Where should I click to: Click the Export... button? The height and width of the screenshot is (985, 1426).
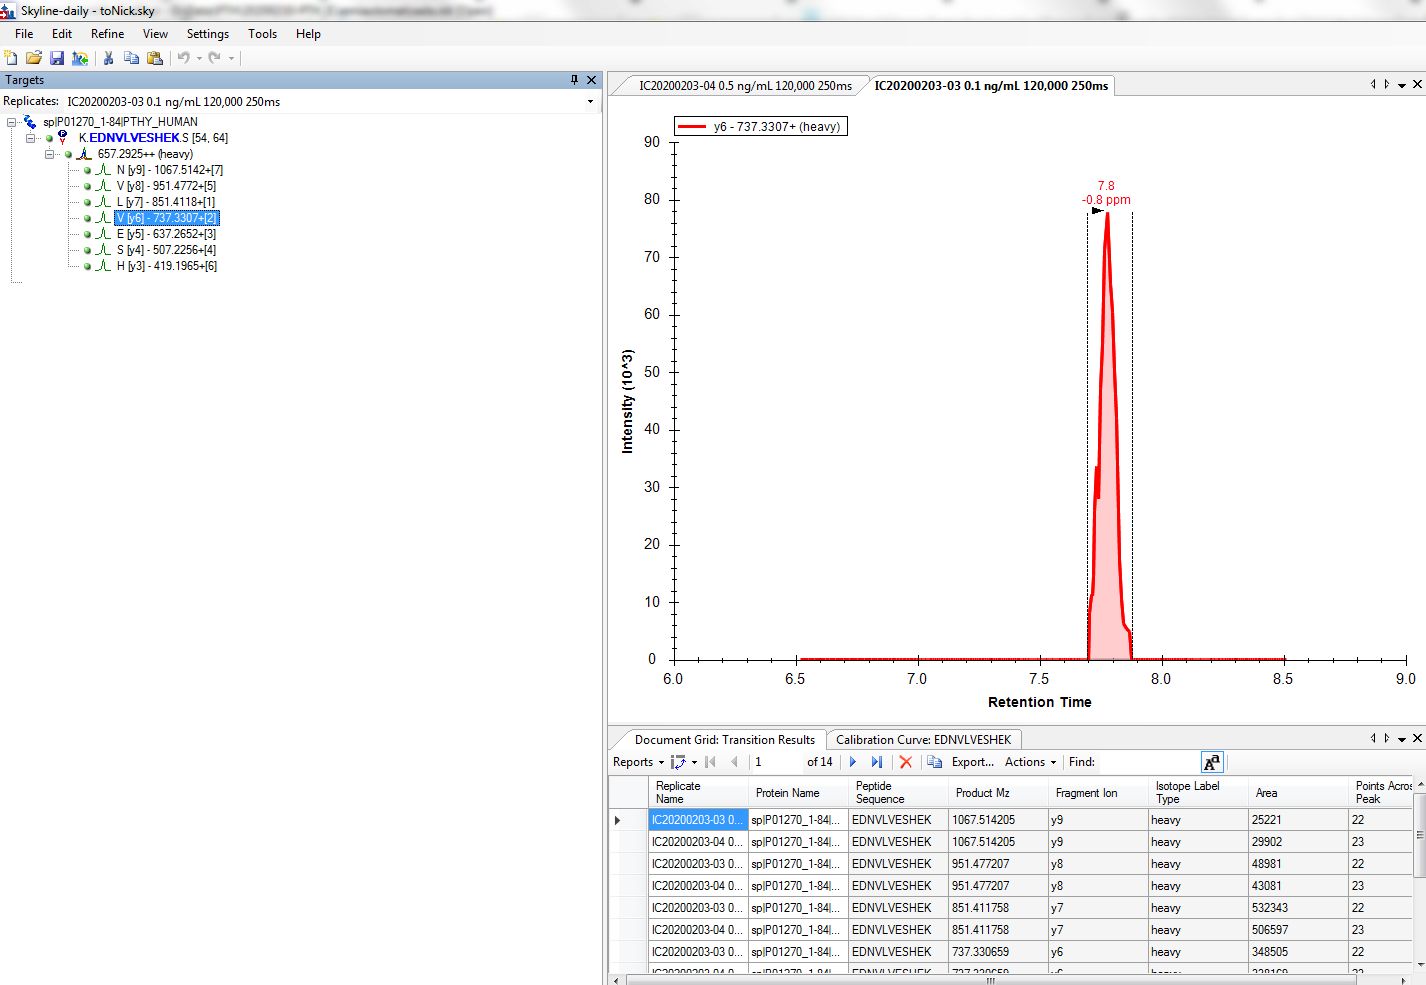[972, 762]
